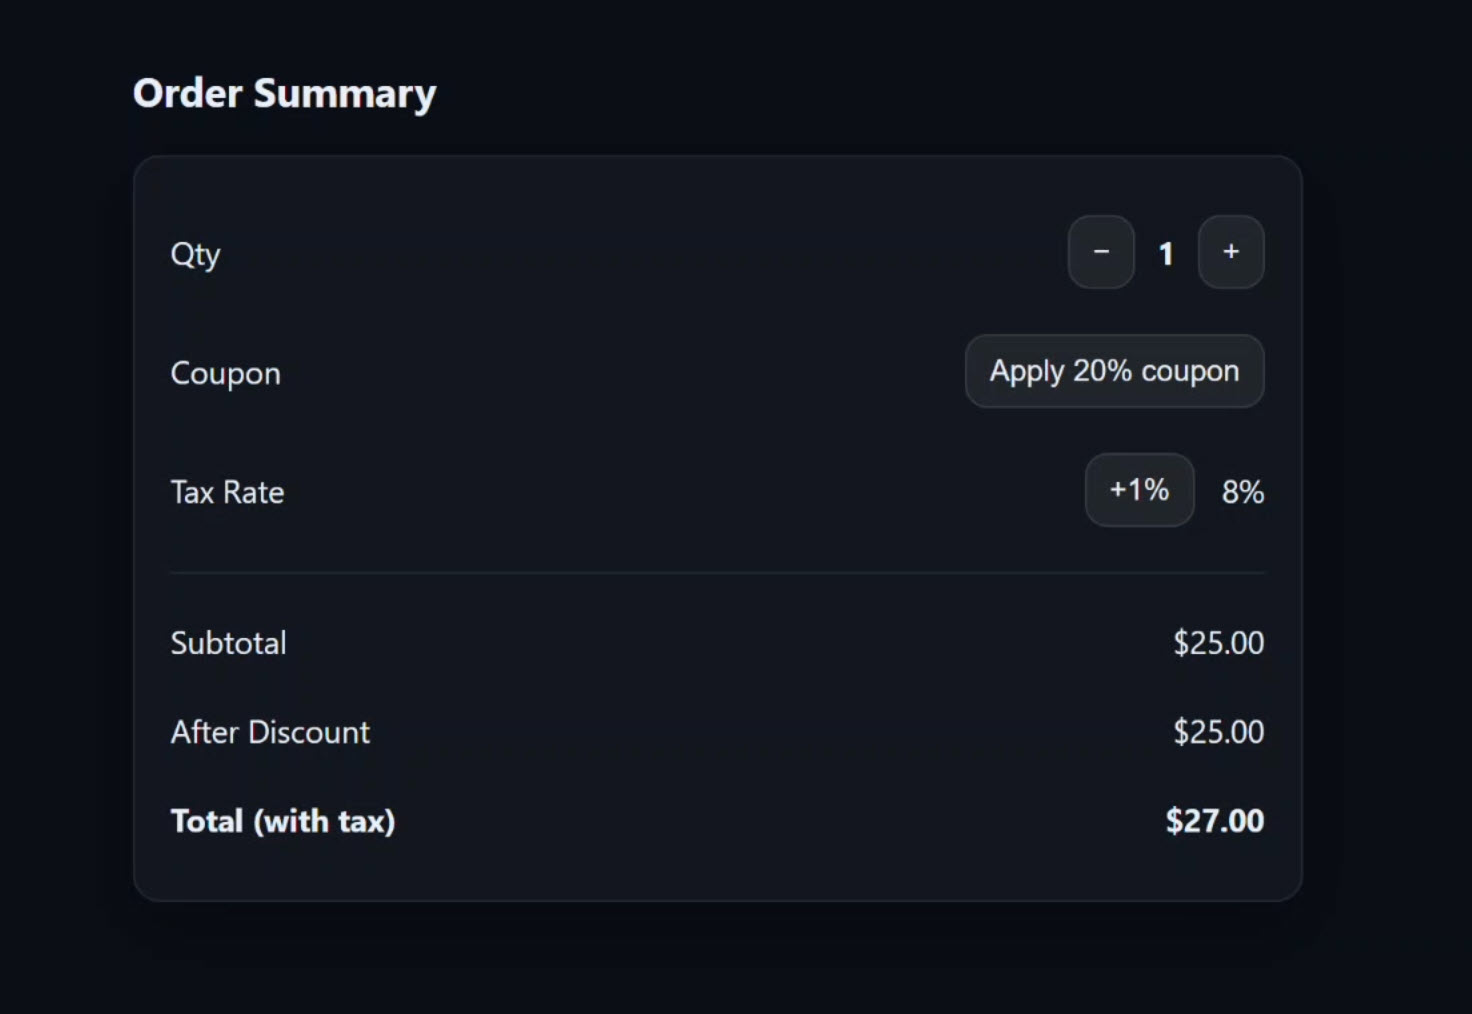Click the Coupon row label
The height and width of the screenshot is (1014, 1472).
225,373
